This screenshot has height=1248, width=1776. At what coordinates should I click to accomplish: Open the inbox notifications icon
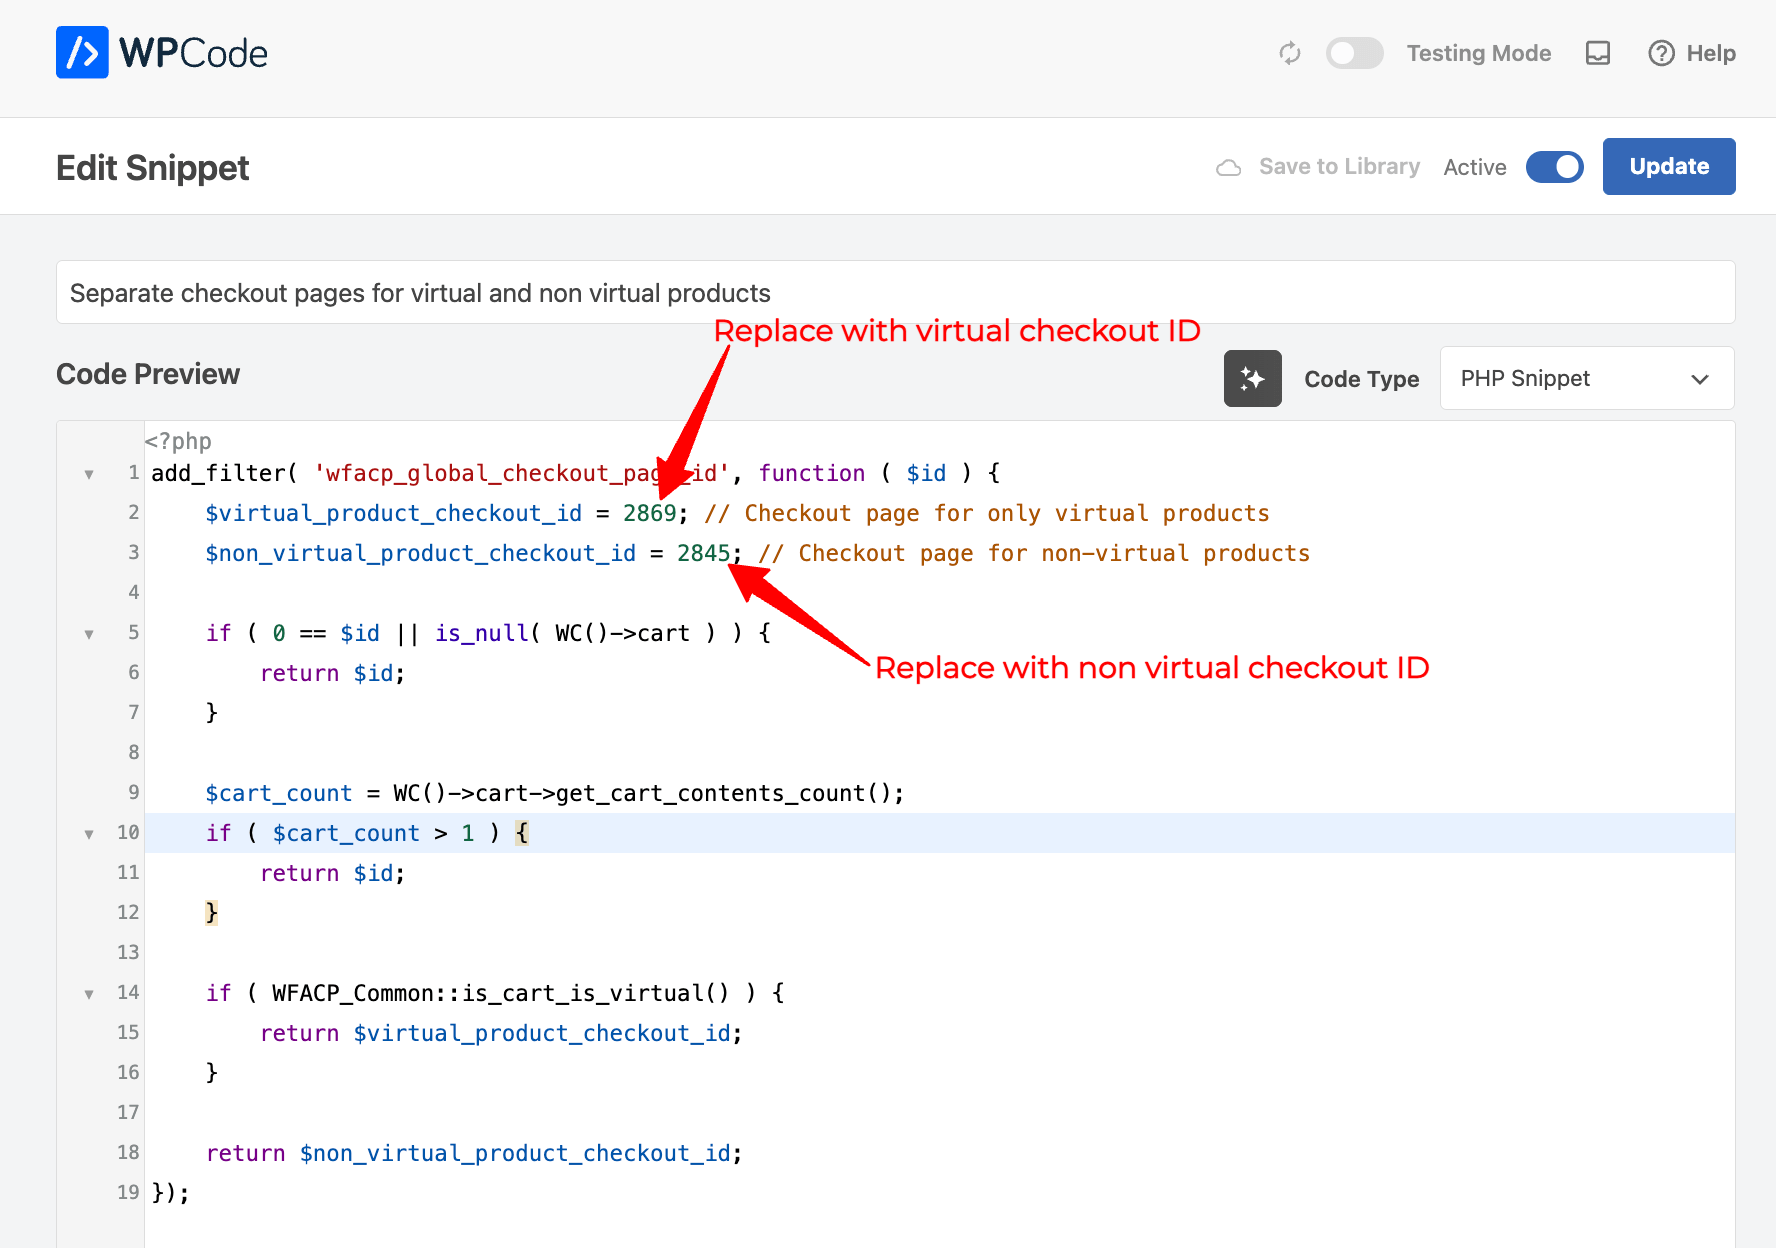click(1598, 53)
